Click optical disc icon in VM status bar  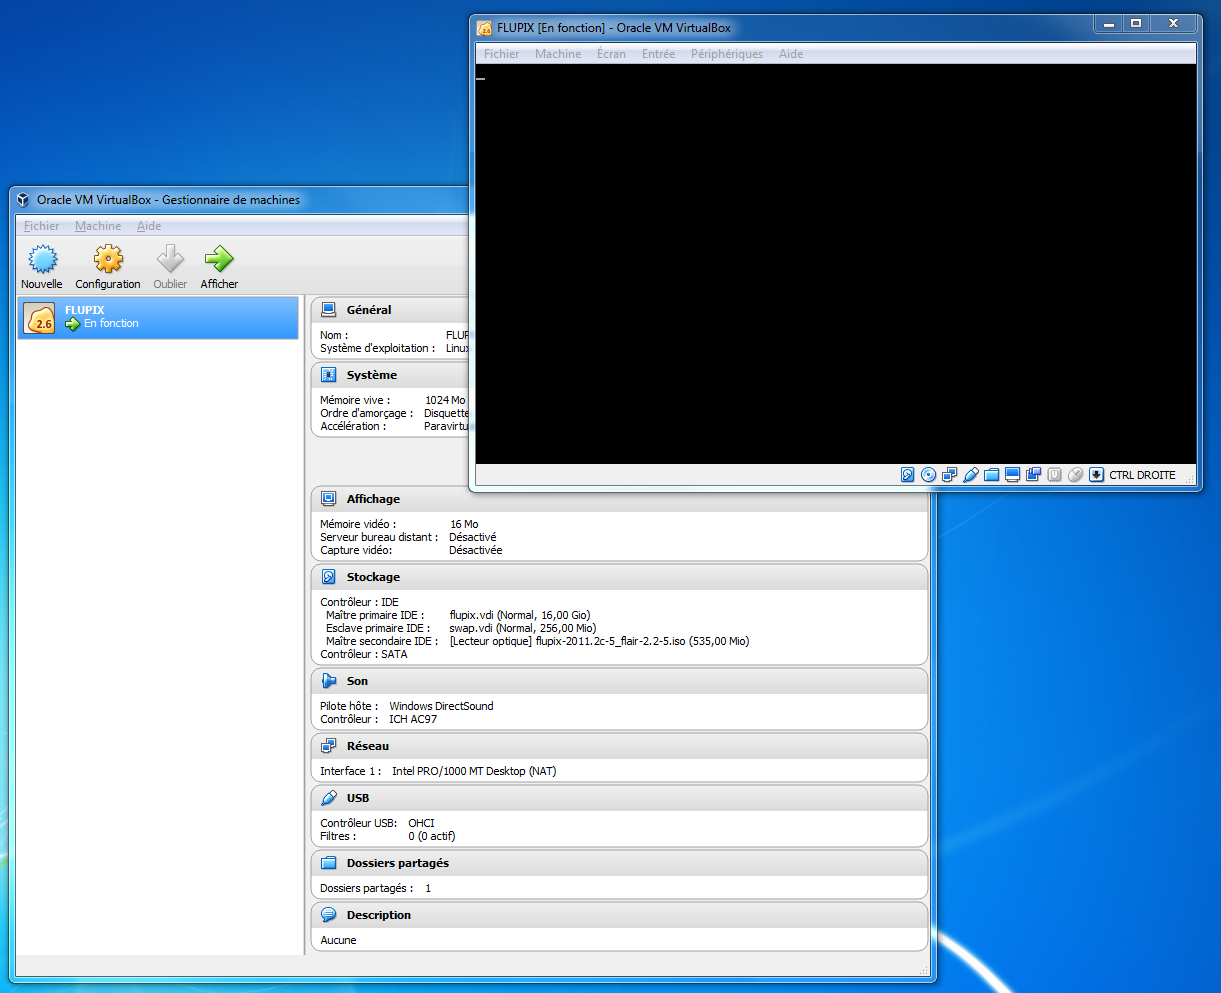coord(929,475)
